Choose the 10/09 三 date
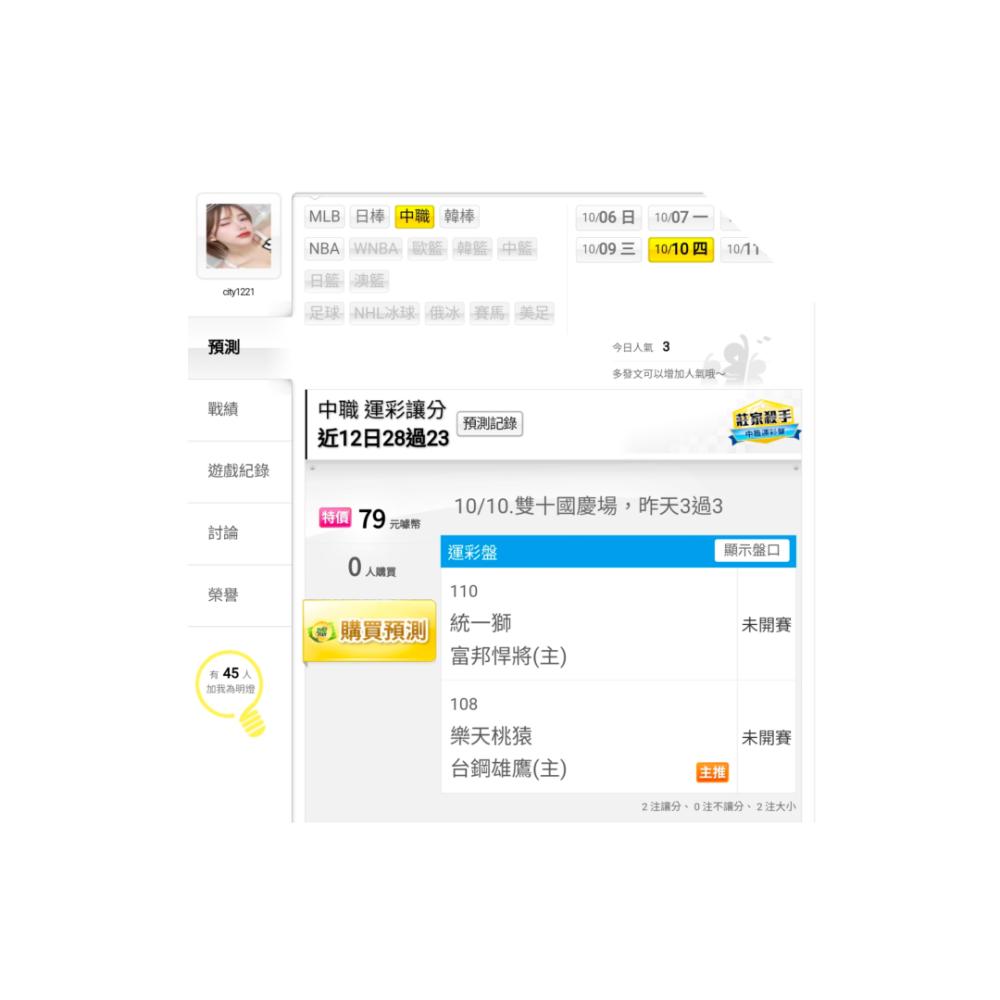This screenshot has height=1000, width=1000. tap(608, 249)
